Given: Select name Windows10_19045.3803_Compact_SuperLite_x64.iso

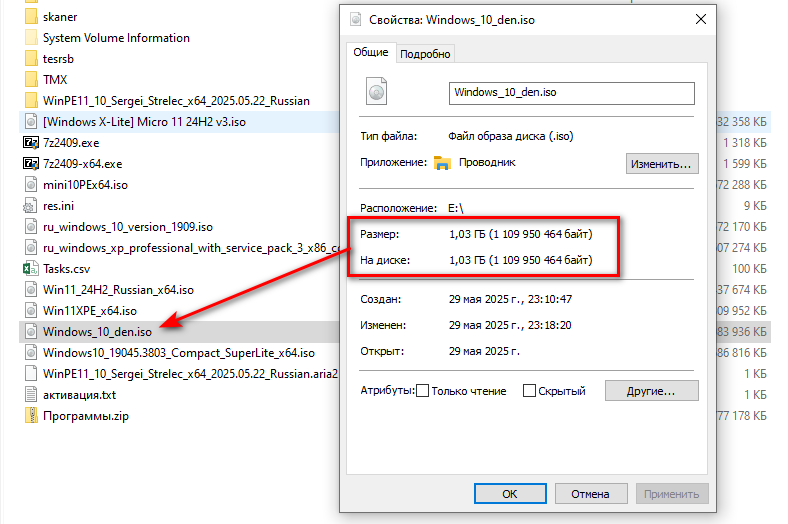Looking at the screenshot, I should point(179,353).
